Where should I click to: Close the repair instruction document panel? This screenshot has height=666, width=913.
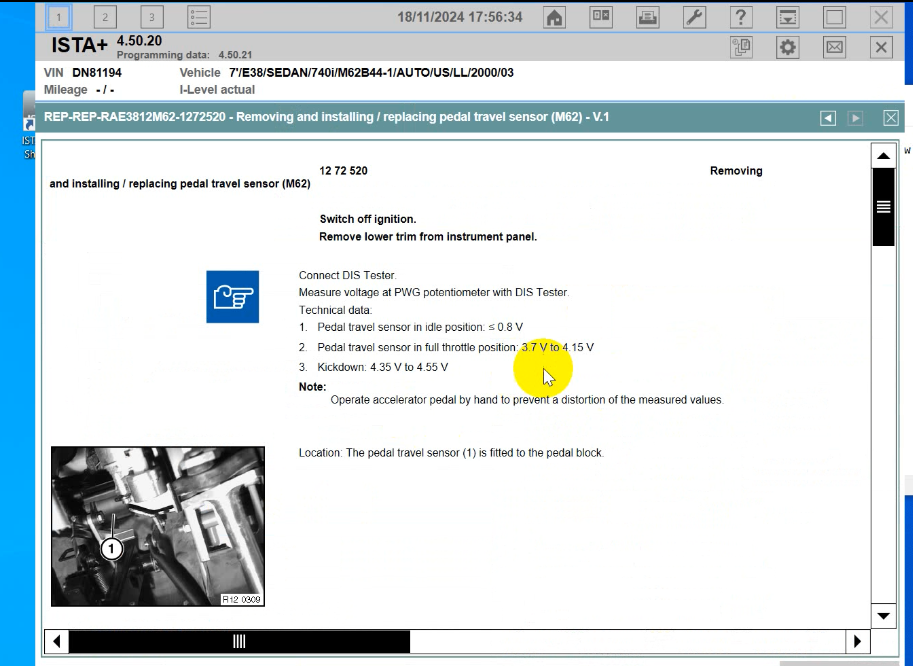coord(891,118)
